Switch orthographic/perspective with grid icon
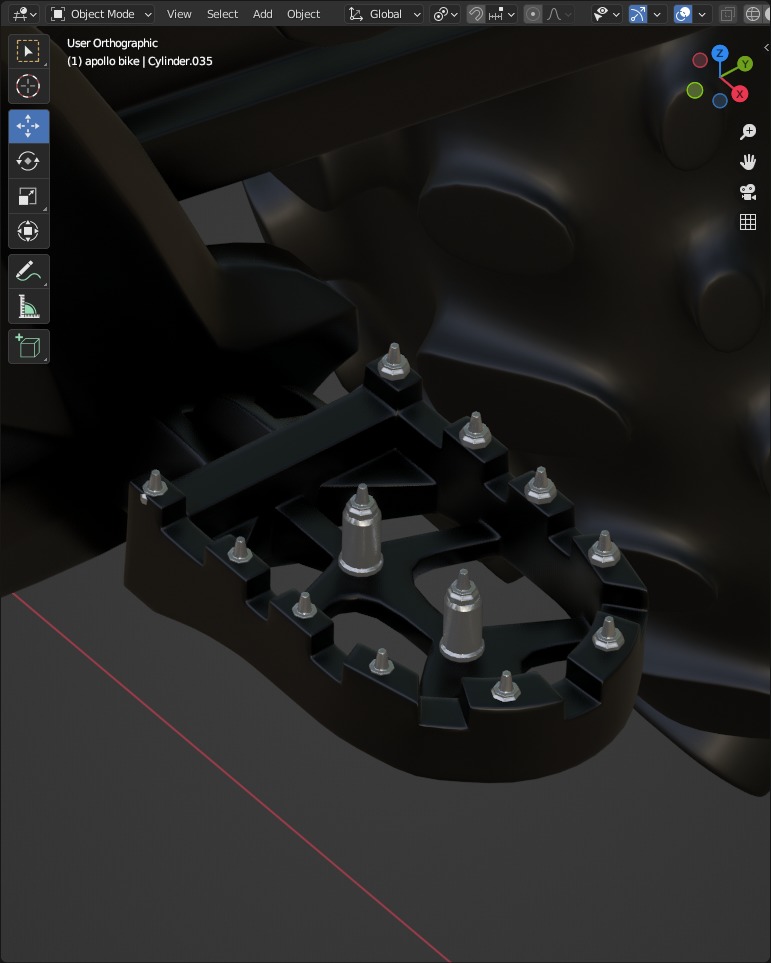Image resolution: width=771 pixels, height=963 pixels. (748, 222)
